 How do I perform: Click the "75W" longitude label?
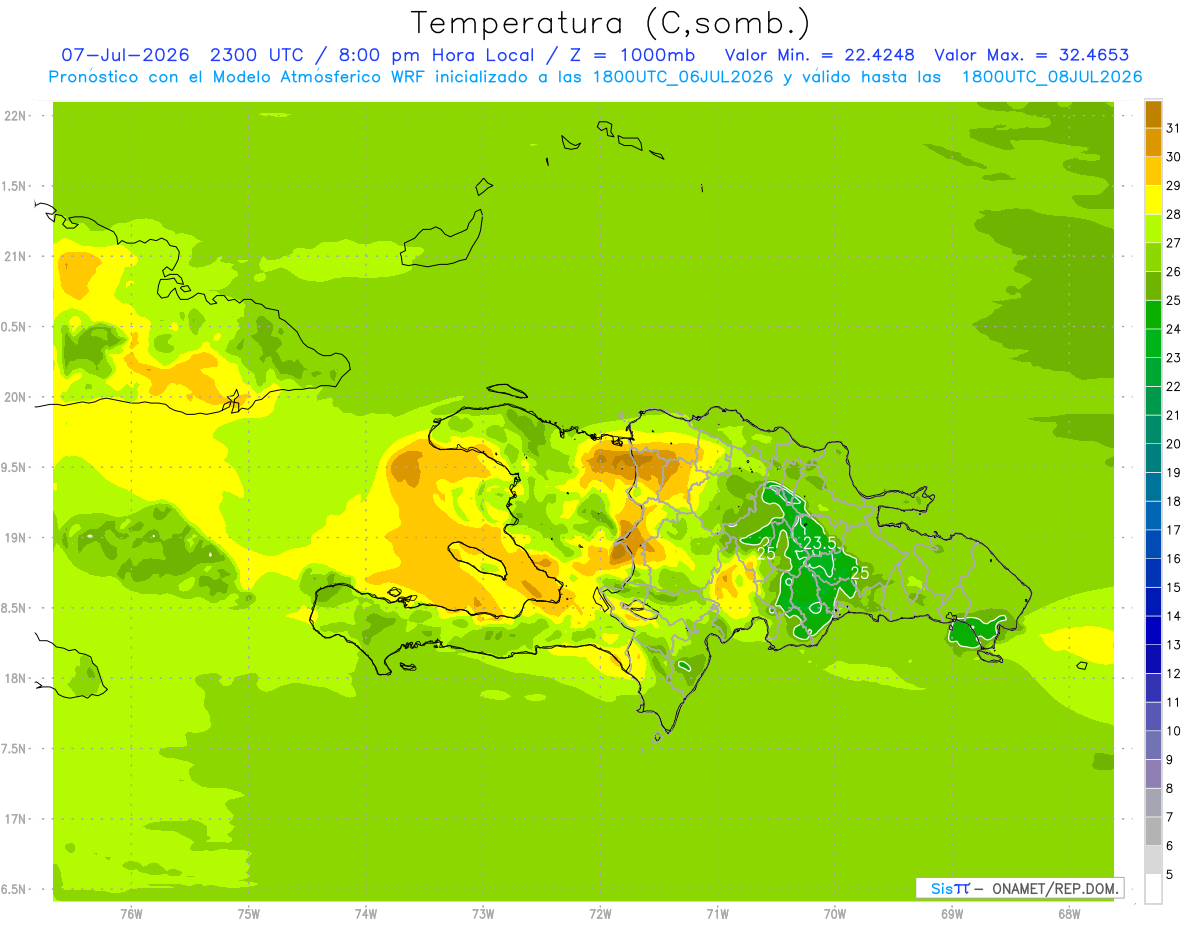(249, 914)
